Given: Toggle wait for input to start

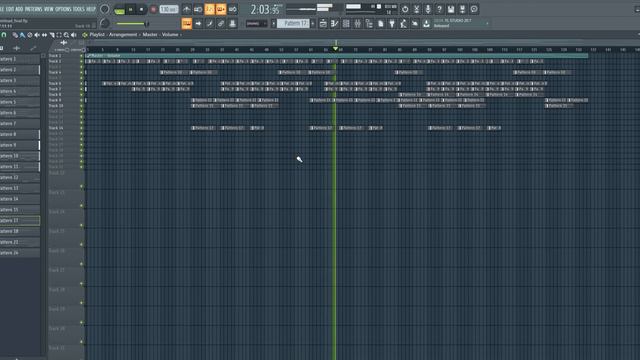Looking at the screenshot, I should 198,9.
